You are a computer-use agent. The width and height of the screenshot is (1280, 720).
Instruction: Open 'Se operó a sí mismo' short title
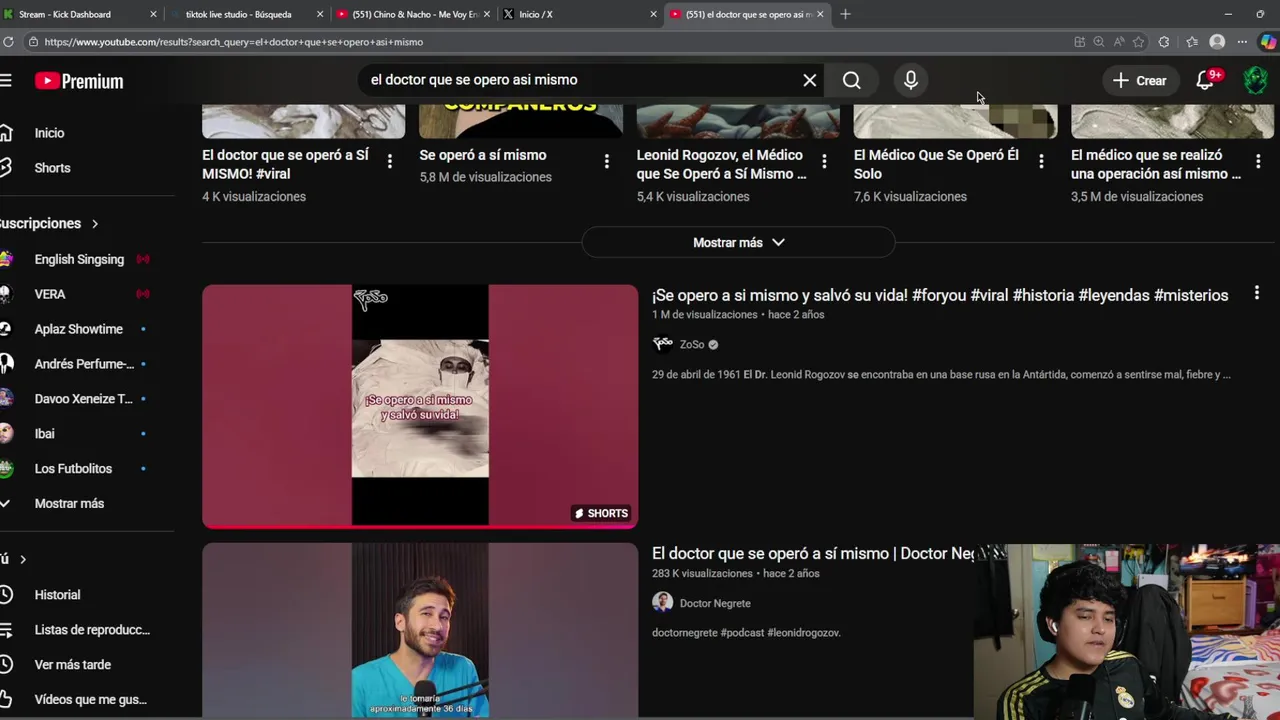click(x=483, y=155)
